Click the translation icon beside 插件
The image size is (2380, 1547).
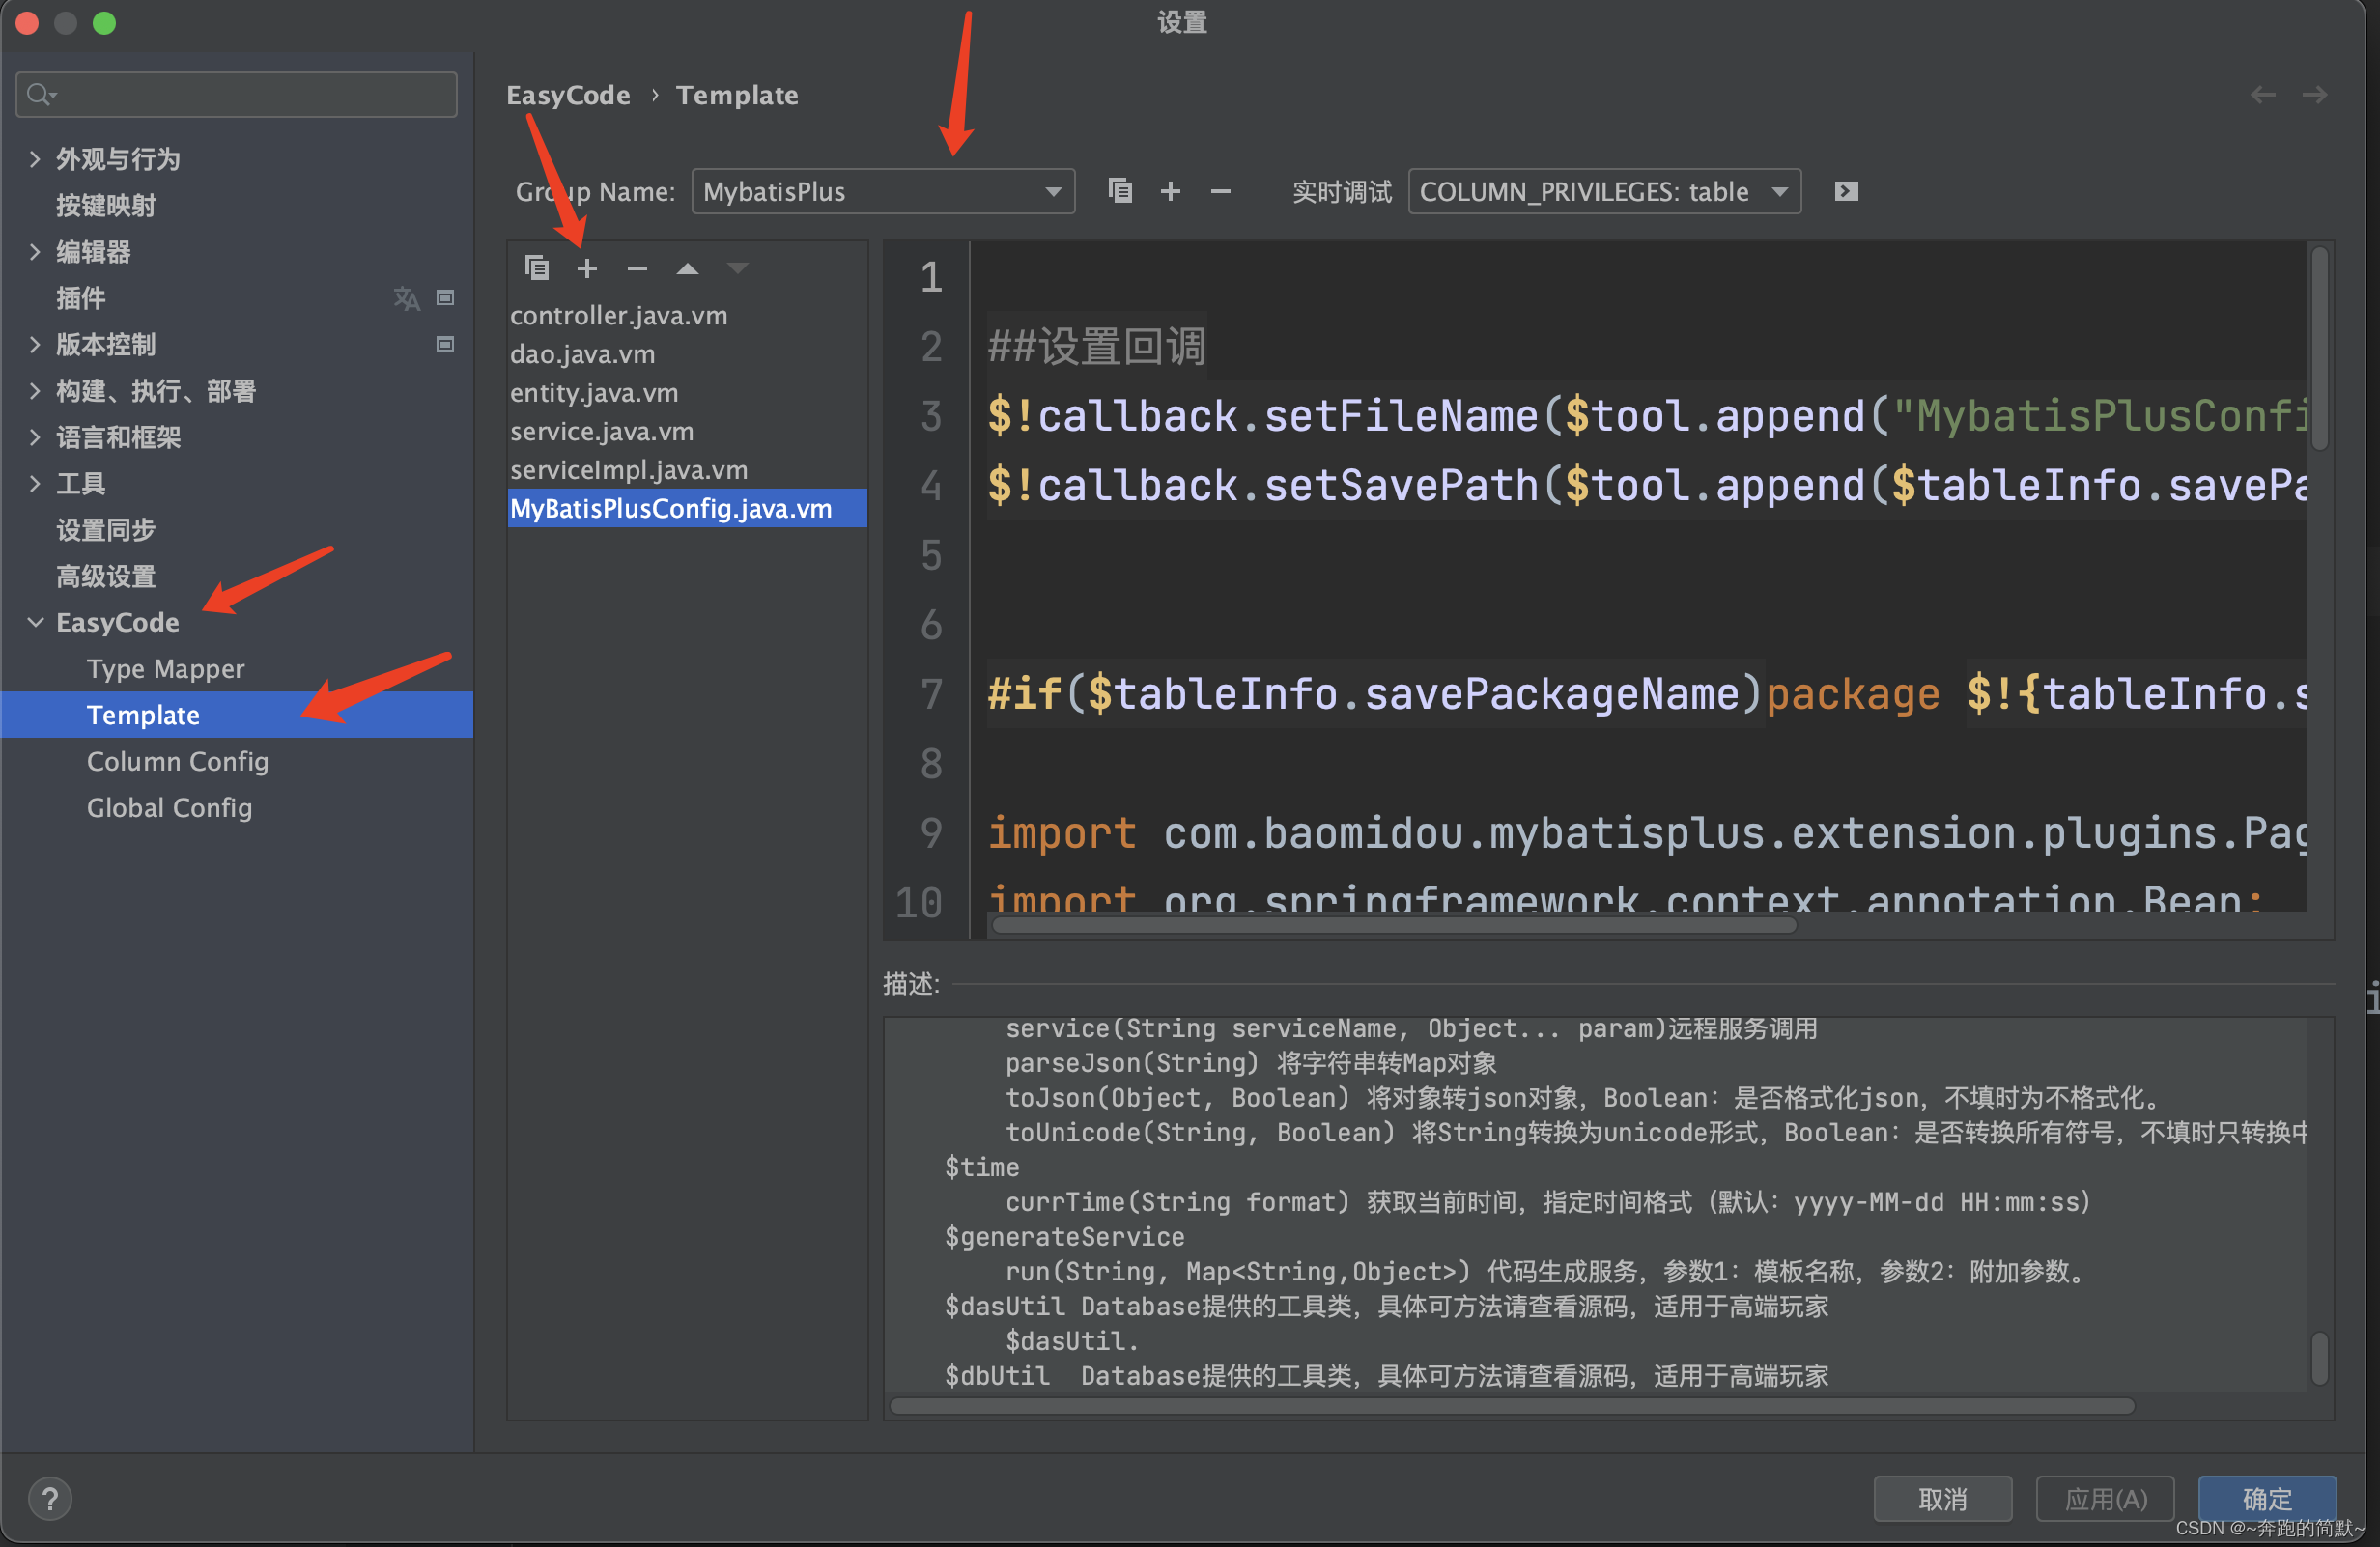tap(406, 298)
